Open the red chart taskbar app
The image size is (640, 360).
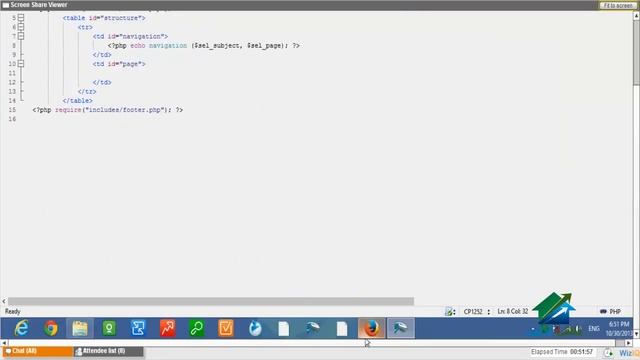(x=167, y=328)
